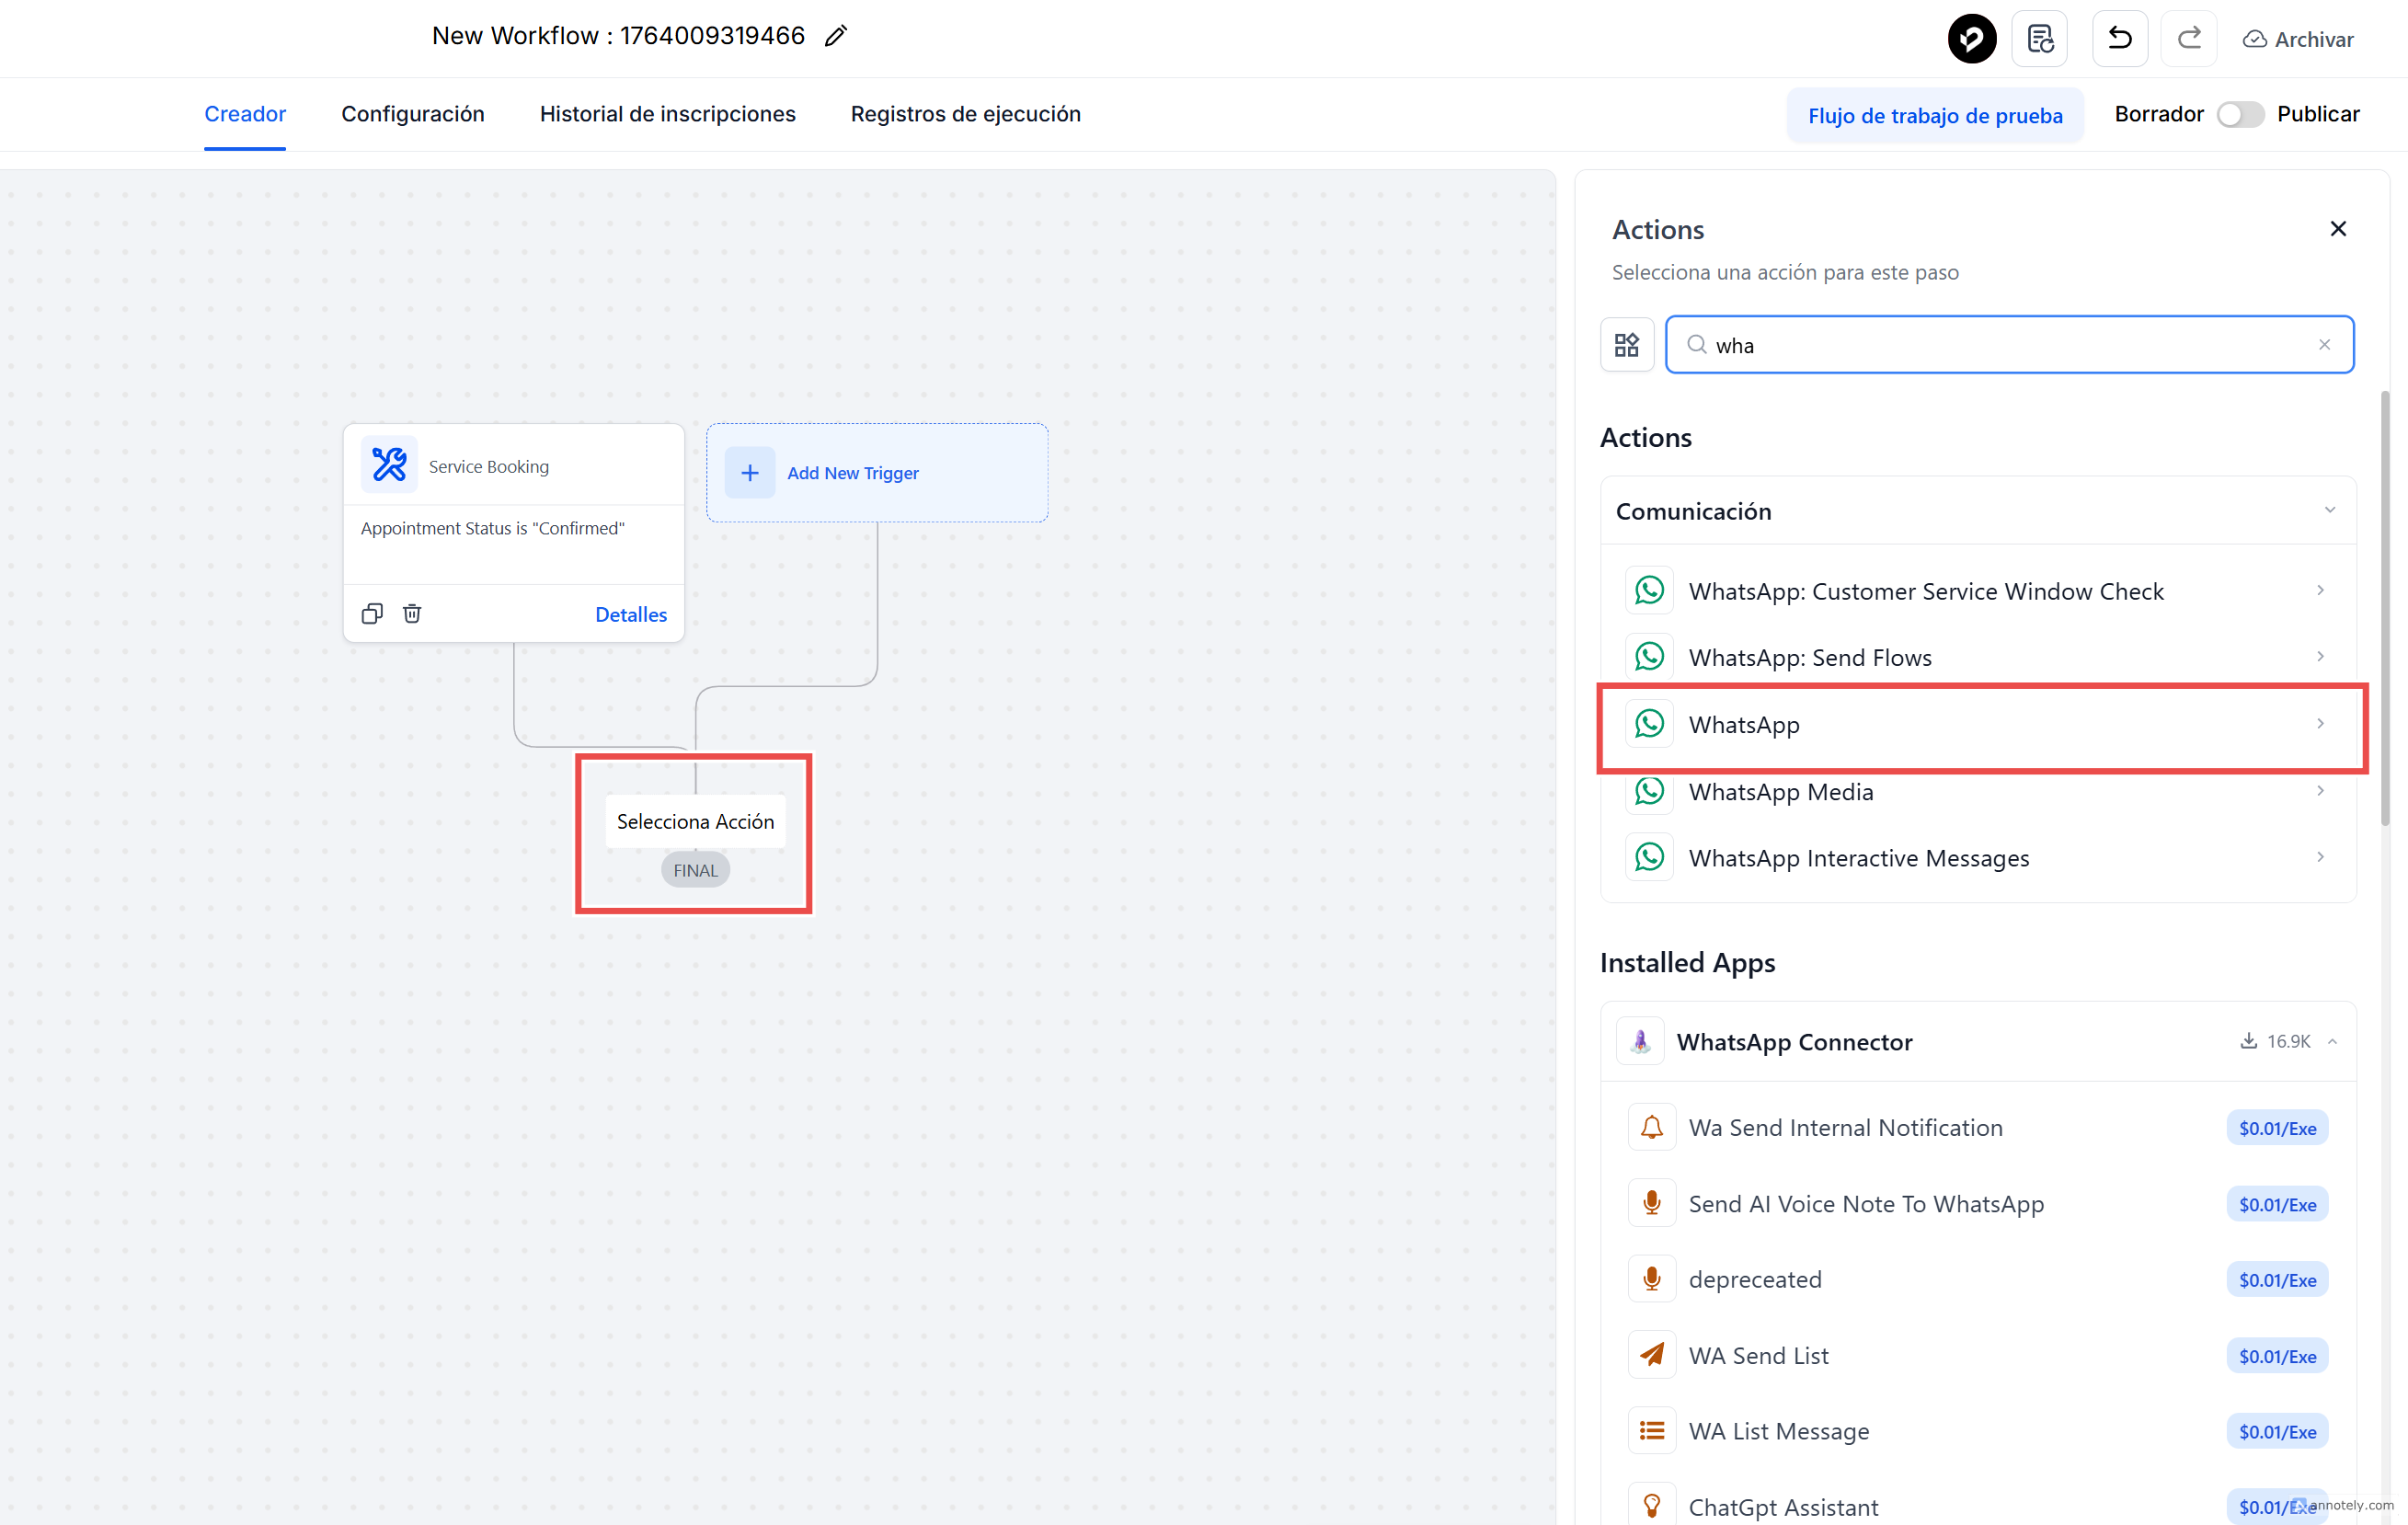Image resolution: width=2408 pixels, height=1525 pixels.
Task: Click the pencil icon to rename workflow
Action: pyautogui.click(x=836, y=36)
